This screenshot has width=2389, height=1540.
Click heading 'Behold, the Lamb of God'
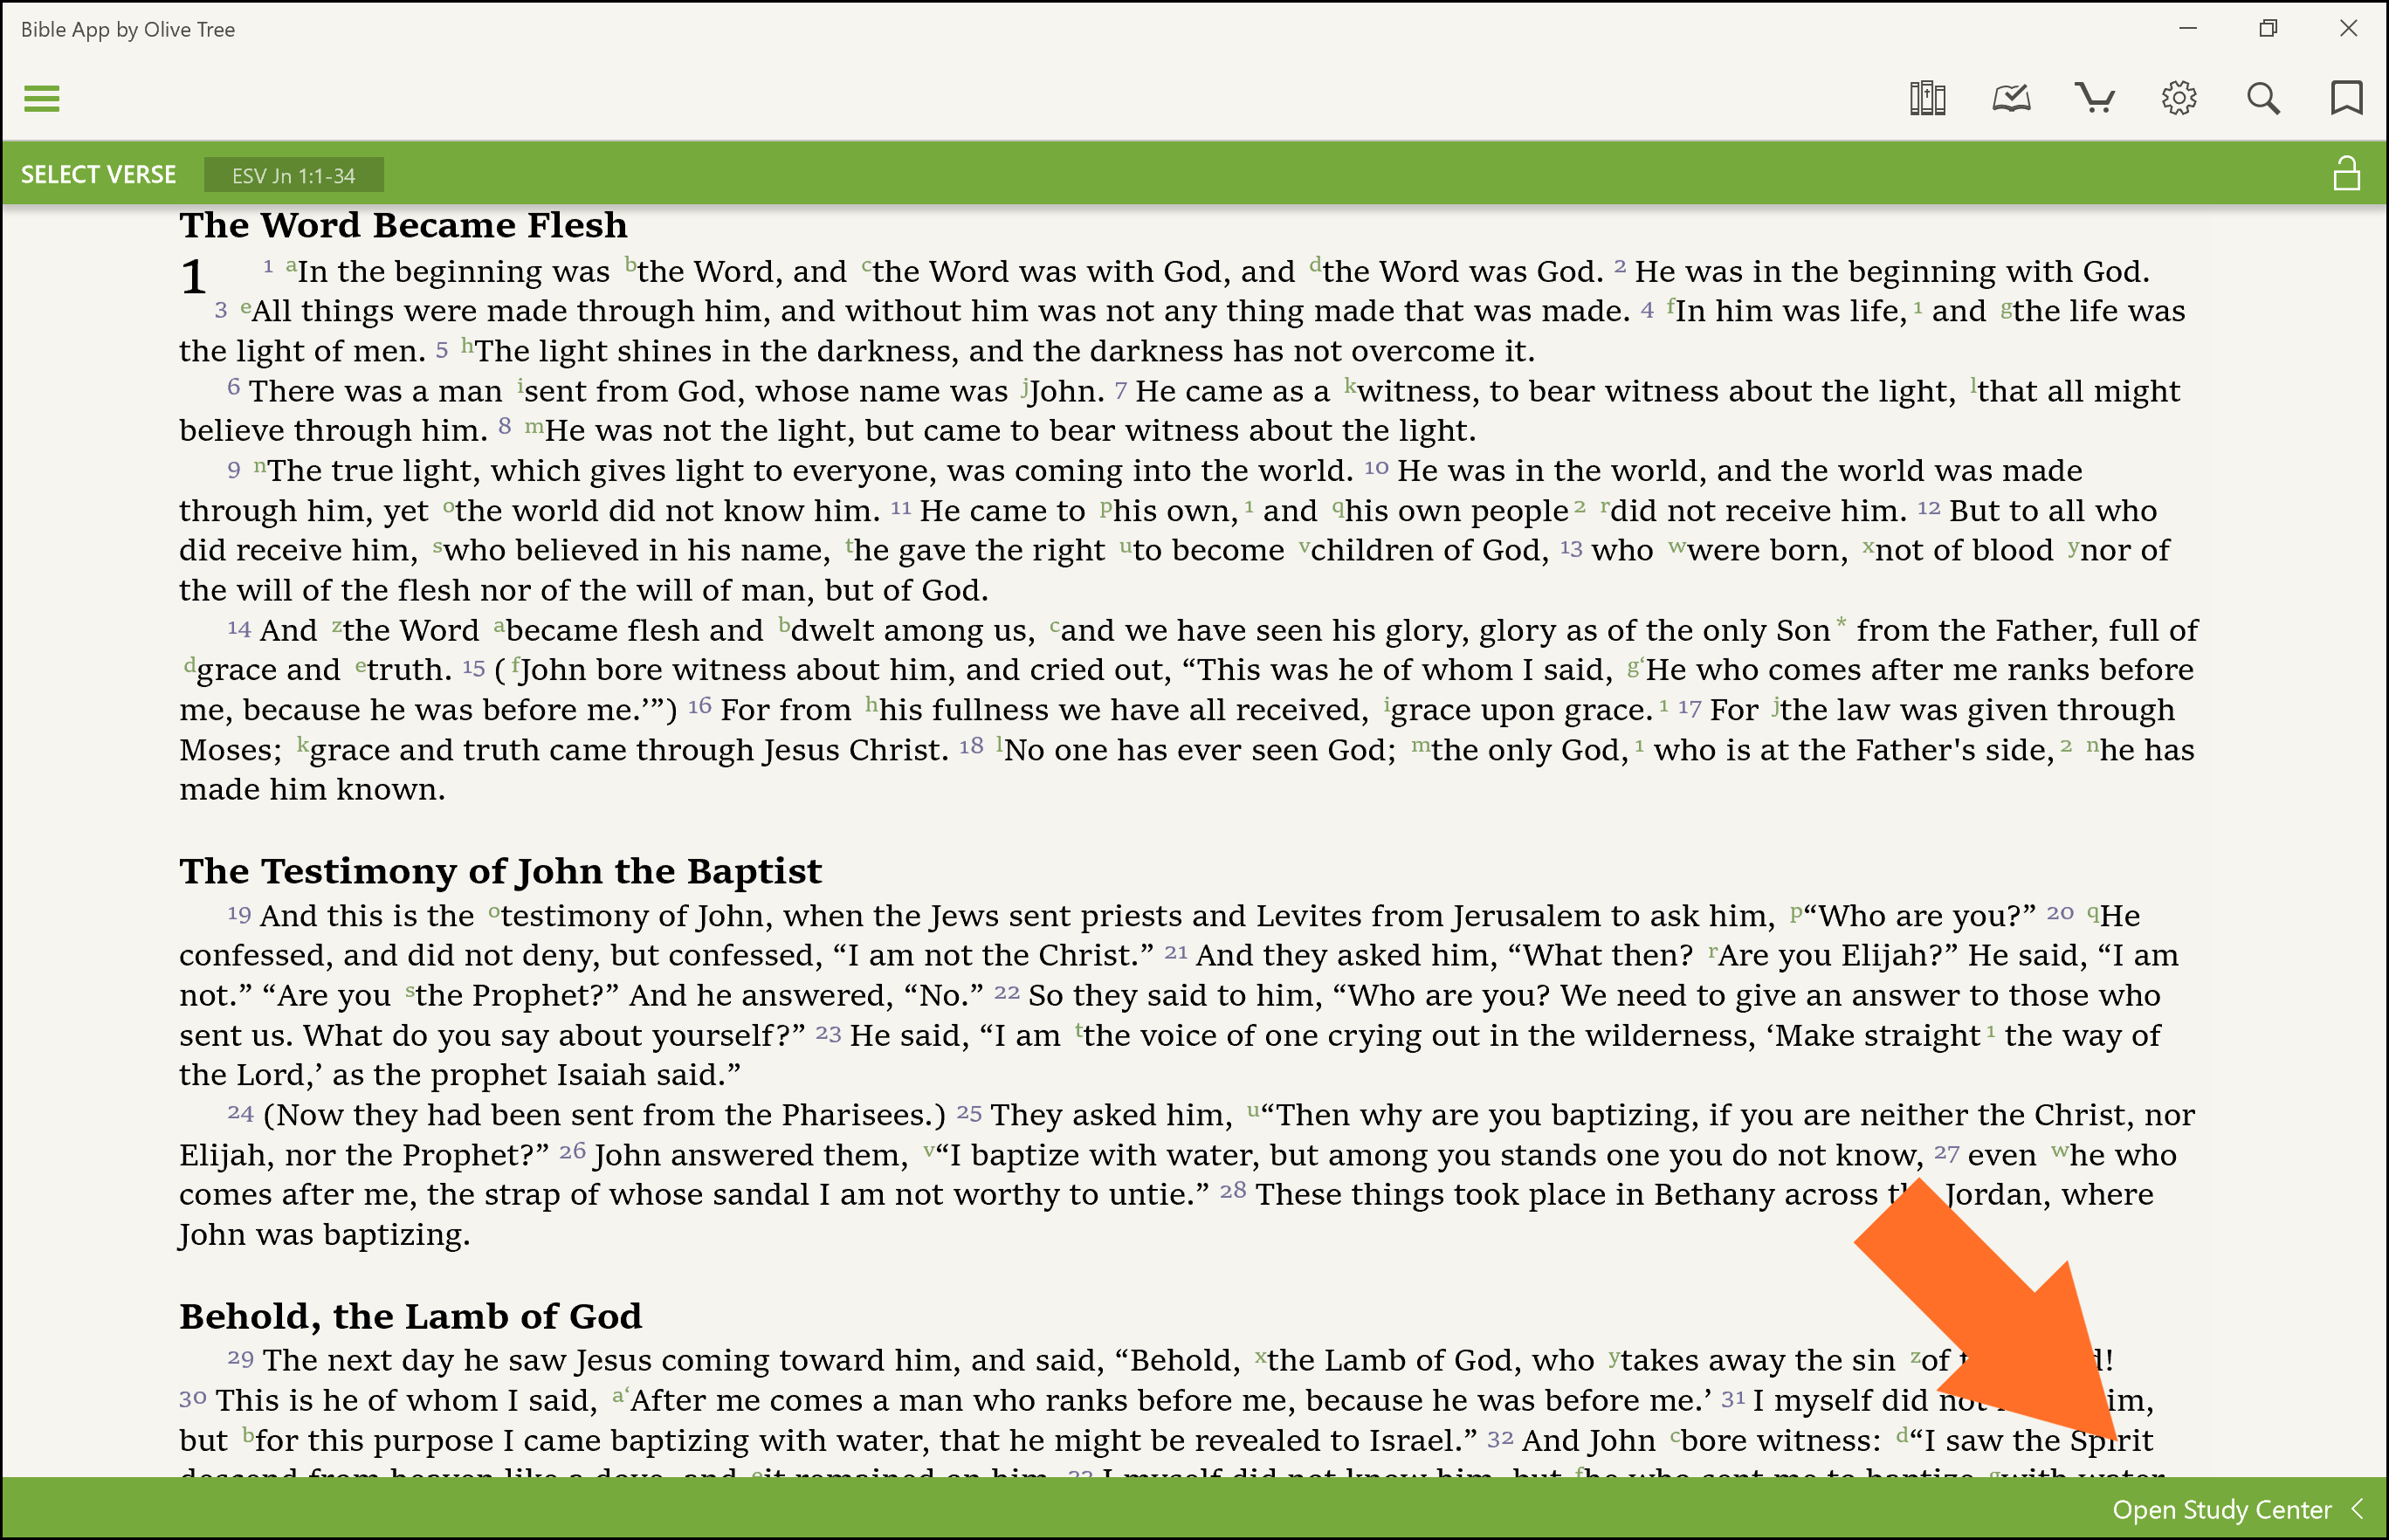410,1316
